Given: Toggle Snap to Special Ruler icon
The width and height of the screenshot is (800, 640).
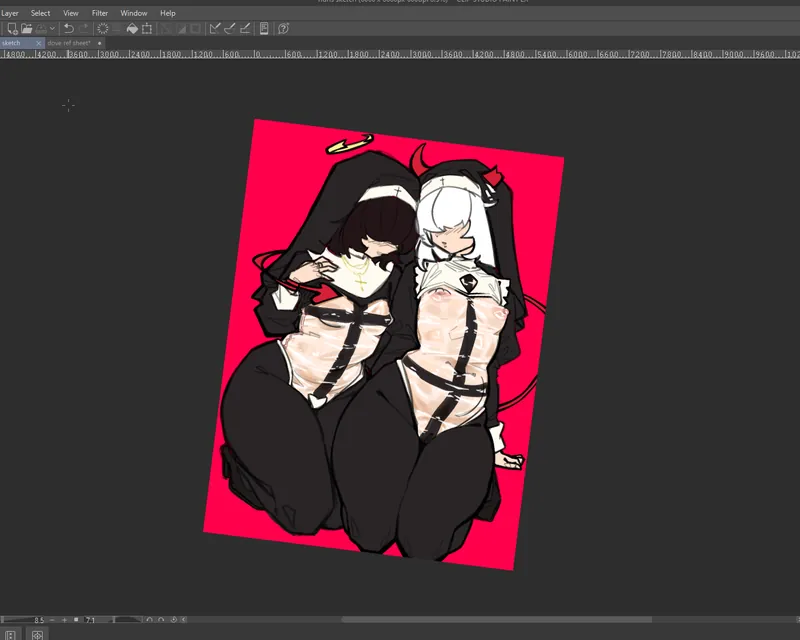Looking at the screenshot, I should point(230,29).
